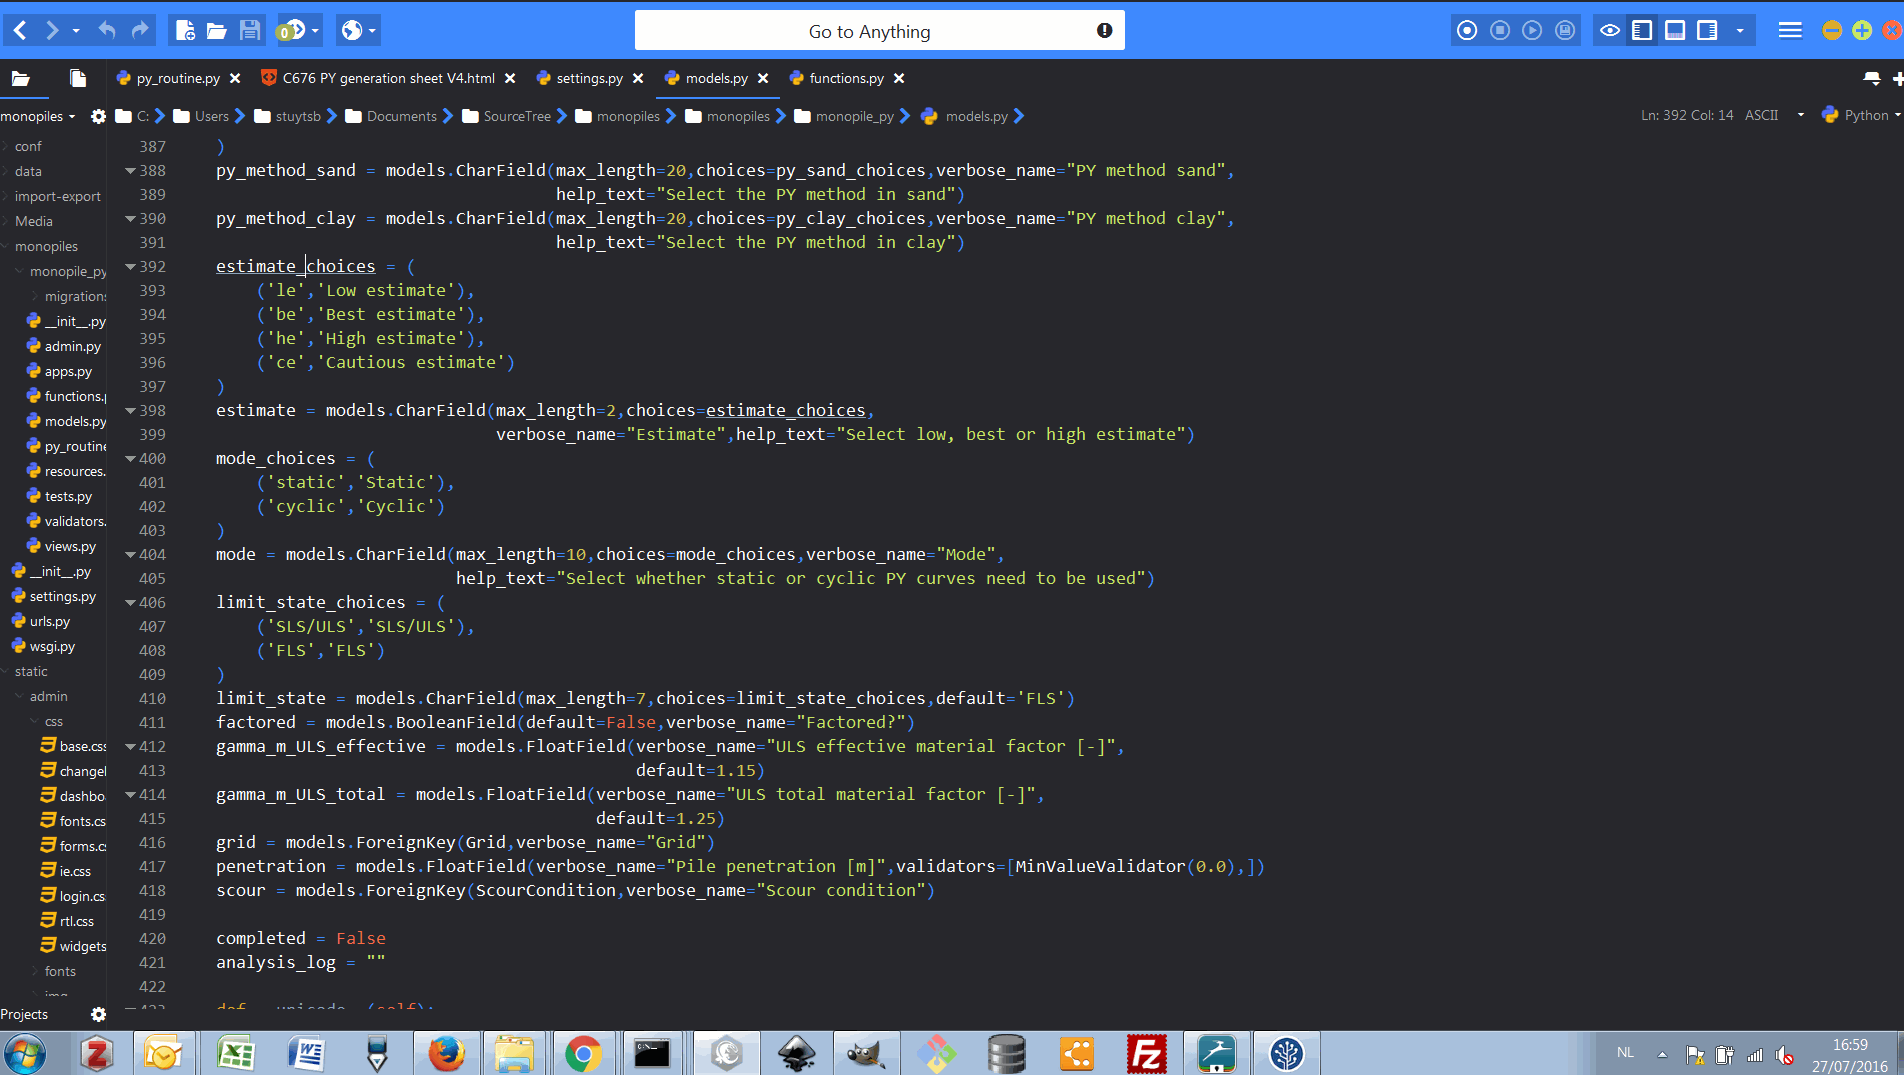Launch FileZilla from the Windows taskbar

point(1146,1054)
